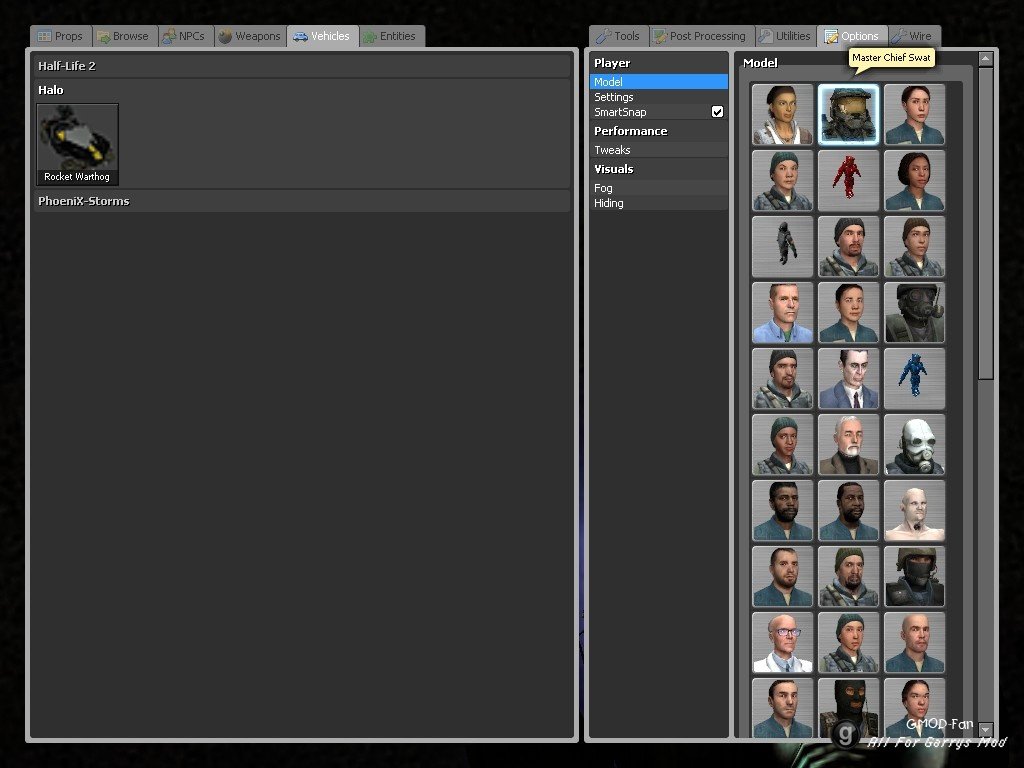This screenshot has height=768, width=1024.
Task: Pick the white gas mask model
Action: (914, 444)
